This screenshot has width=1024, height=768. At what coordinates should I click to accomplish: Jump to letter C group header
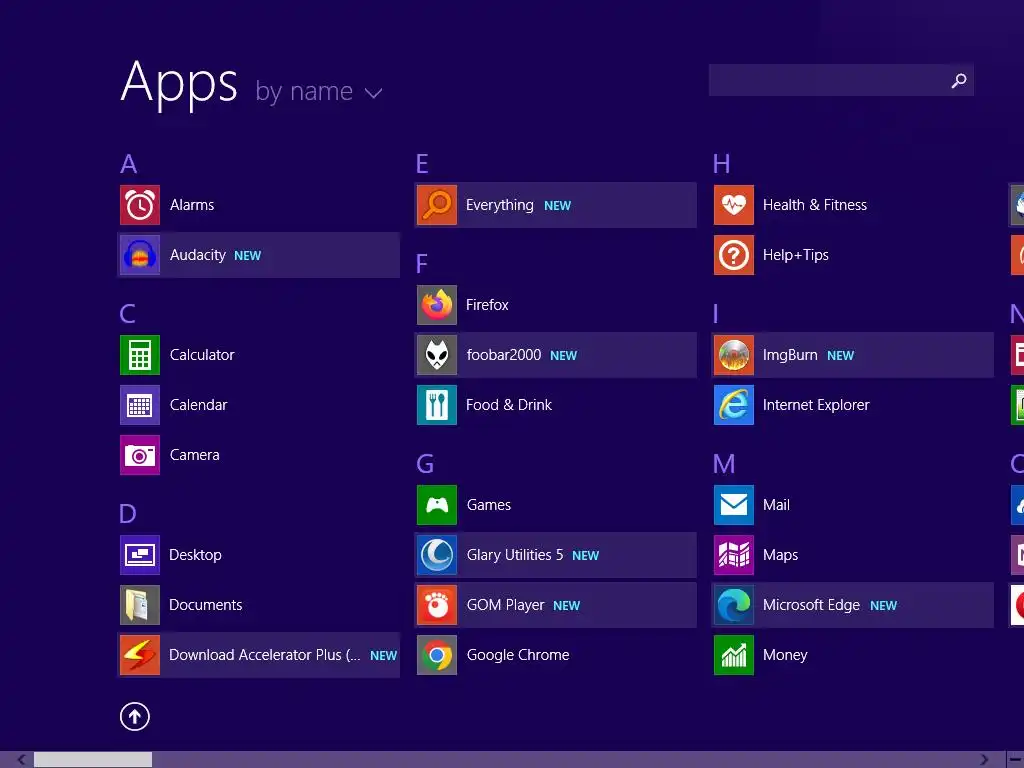[128, 314]
